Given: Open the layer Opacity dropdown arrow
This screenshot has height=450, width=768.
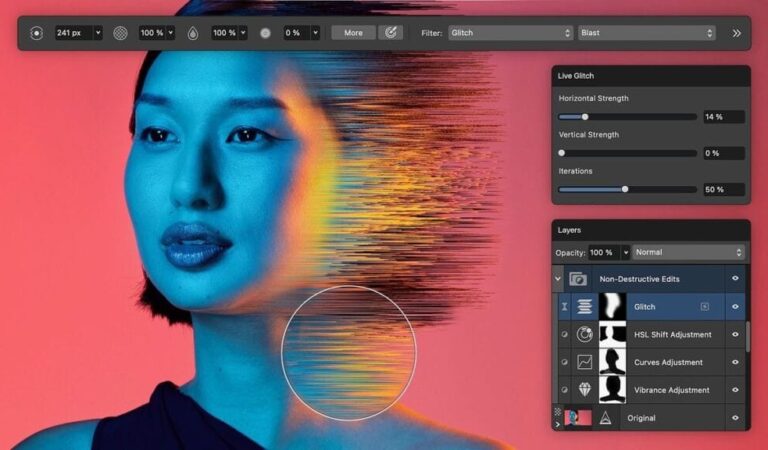Looking at the screenshot, I should (x=625, y=253).
